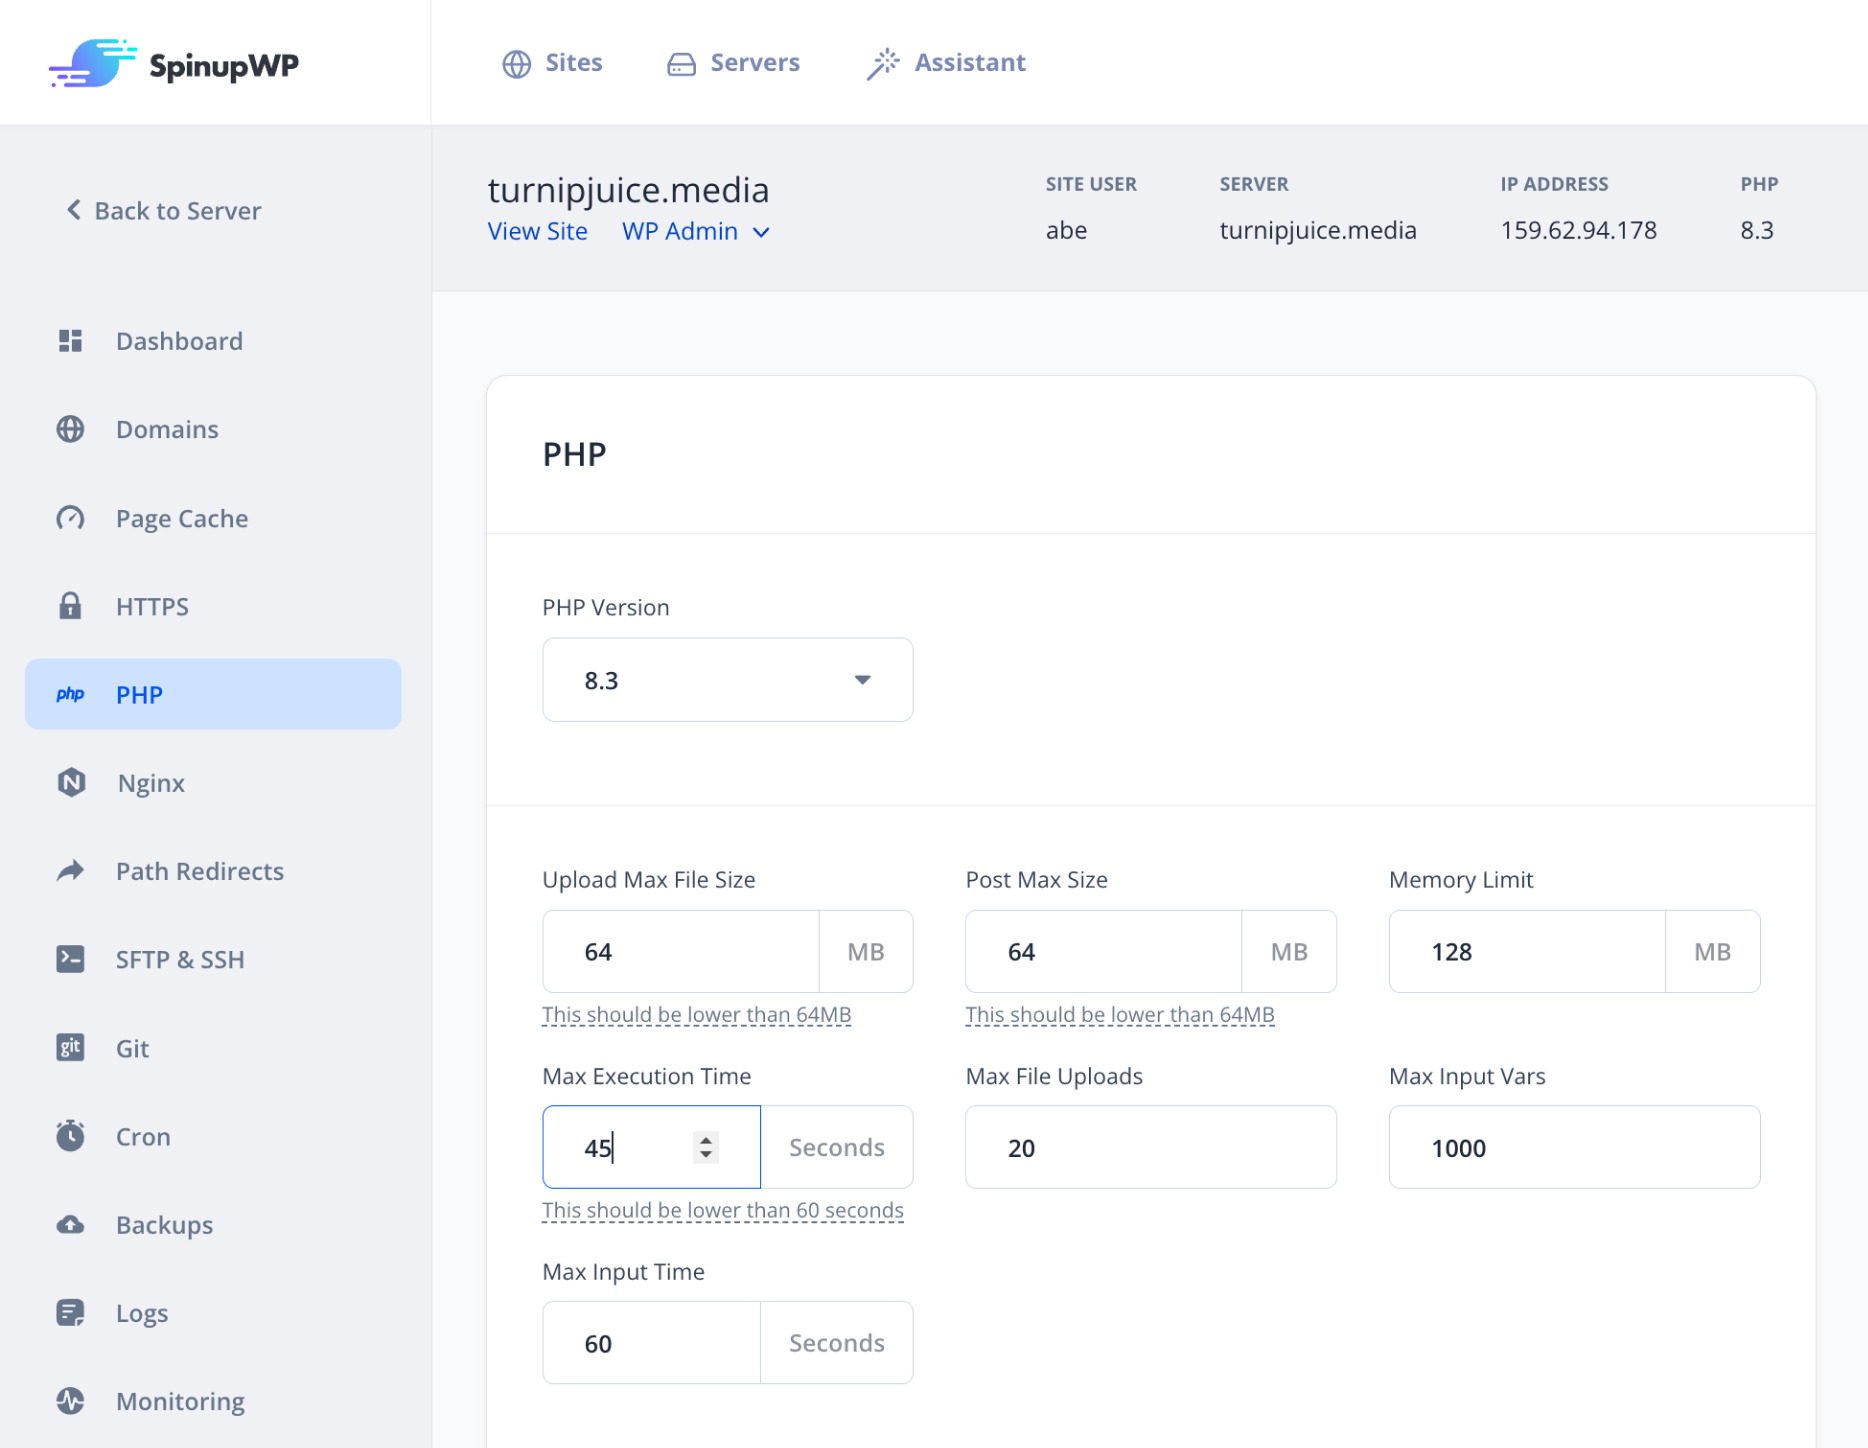The image size is (1868, 1448).
Task: Open the Servers menu
Action: [733, 62]
